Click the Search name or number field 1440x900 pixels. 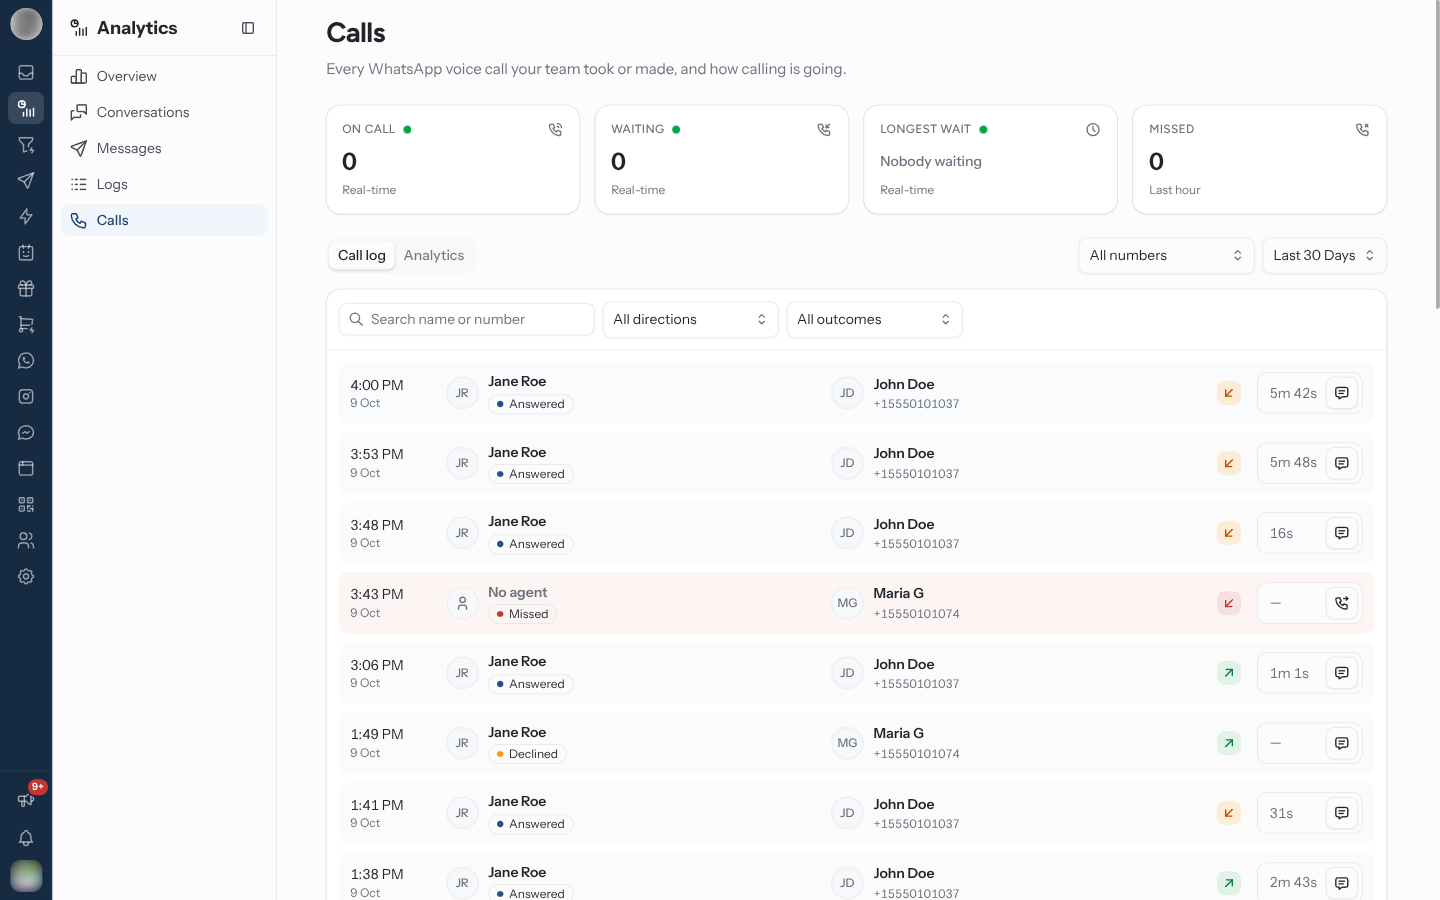467,319
